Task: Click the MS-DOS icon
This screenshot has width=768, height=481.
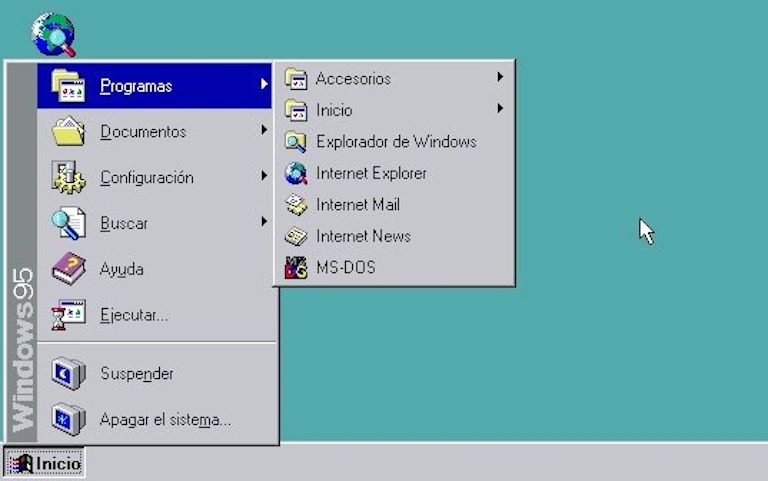Action: 296,267
